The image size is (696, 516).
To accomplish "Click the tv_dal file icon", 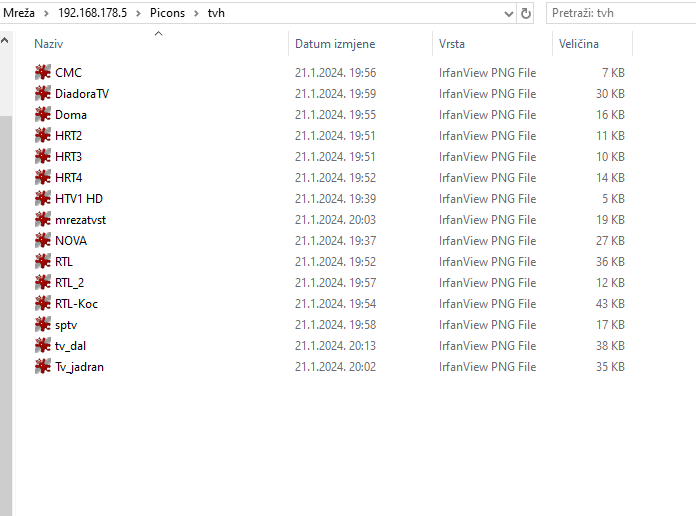I will tap(43, 345).
